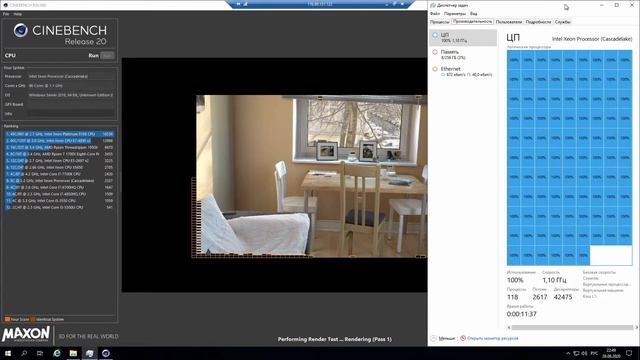Open Task View on taskbar
The height and width of the screenshot is (360, 640).
click(x=40, y=353)
